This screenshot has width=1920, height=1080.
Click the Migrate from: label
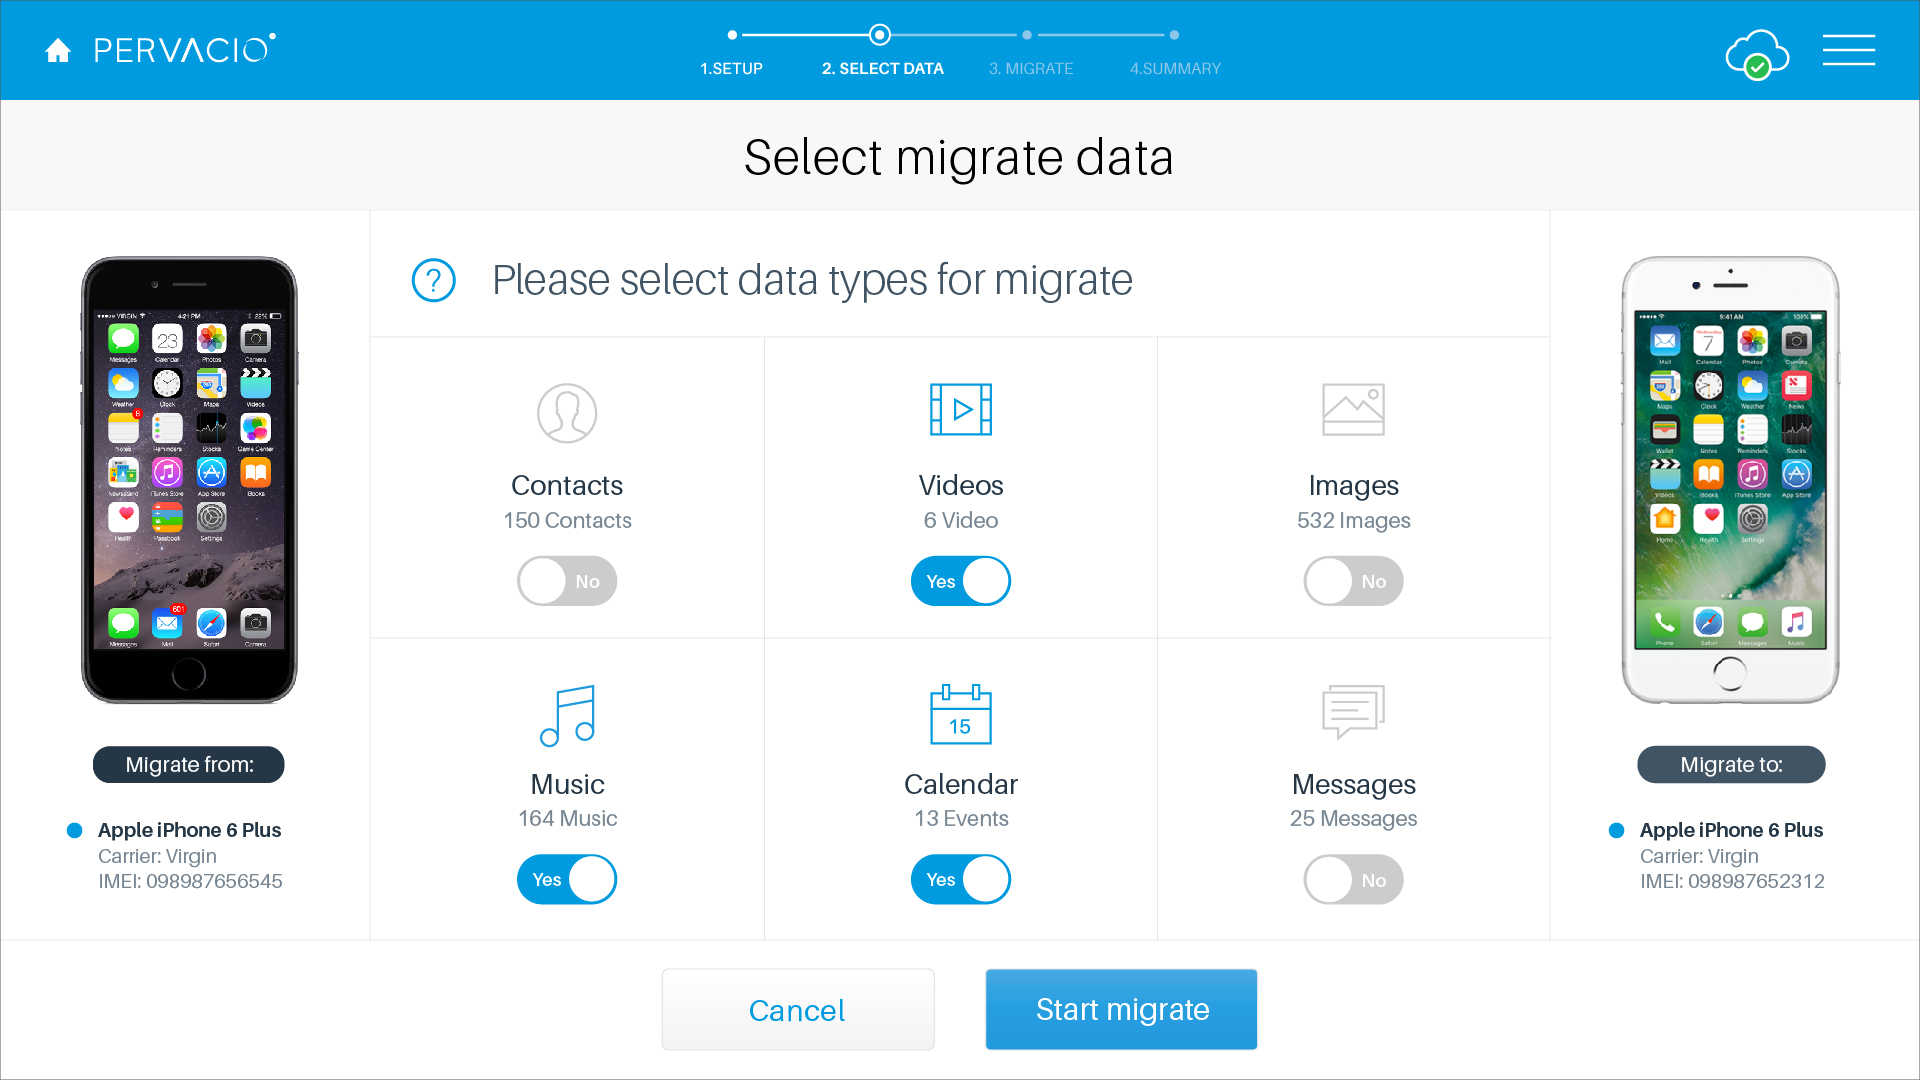pos(189,765)
